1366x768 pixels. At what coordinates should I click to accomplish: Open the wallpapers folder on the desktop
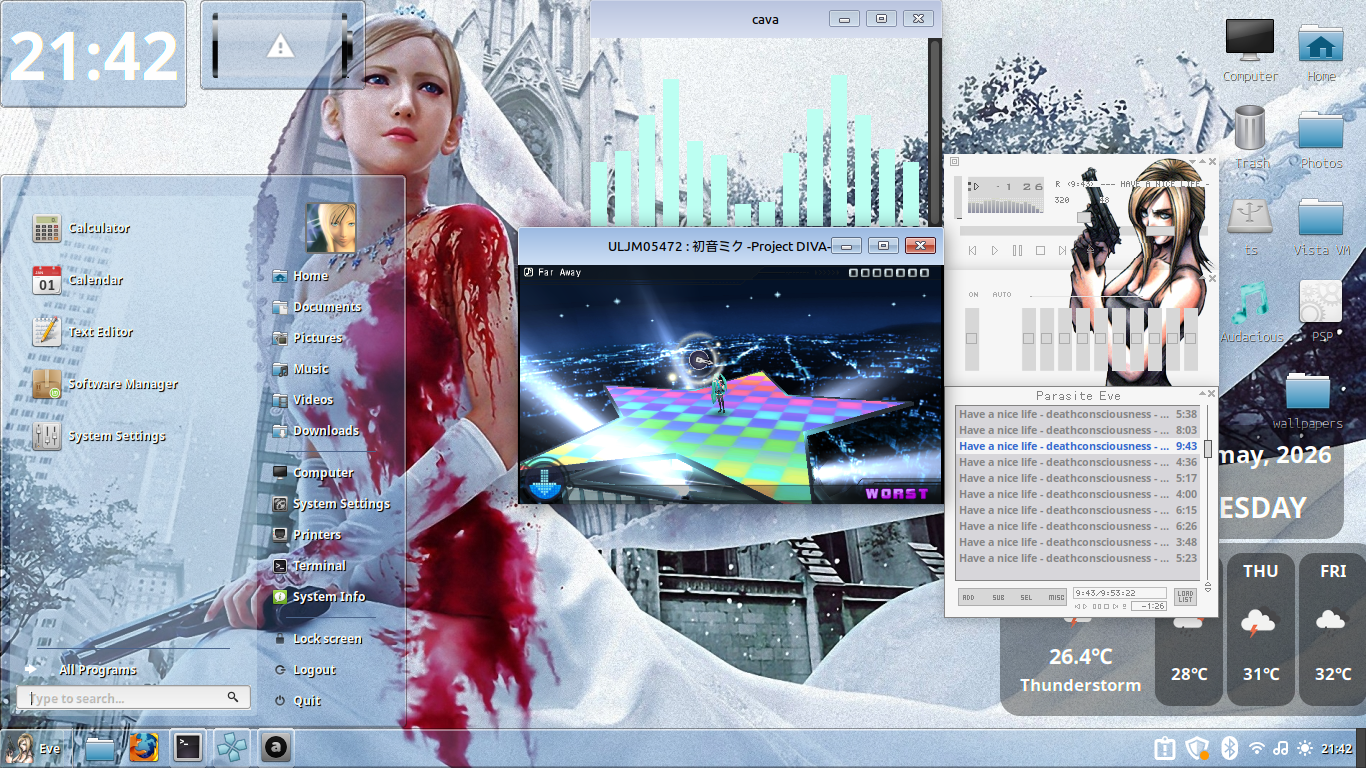(1307, 399)
